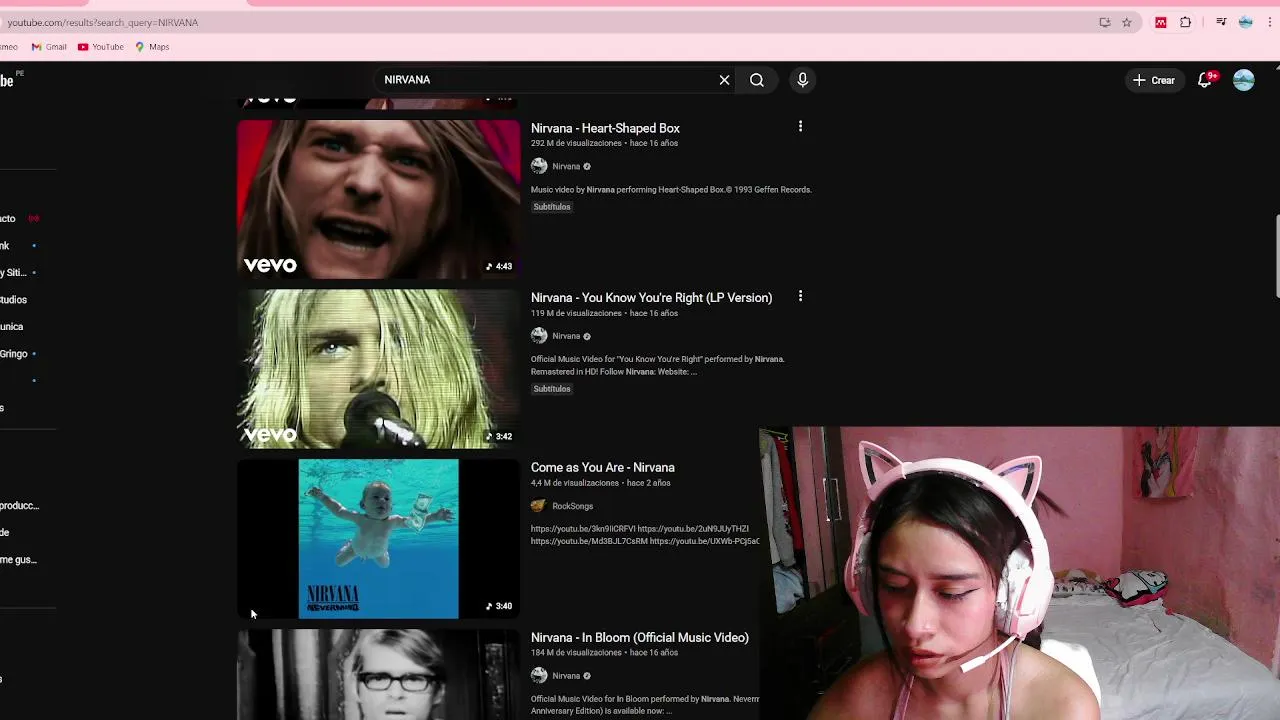1280x720 pixels.
Task: Open the RockSongs channel avatar
Action: point(539,506)
